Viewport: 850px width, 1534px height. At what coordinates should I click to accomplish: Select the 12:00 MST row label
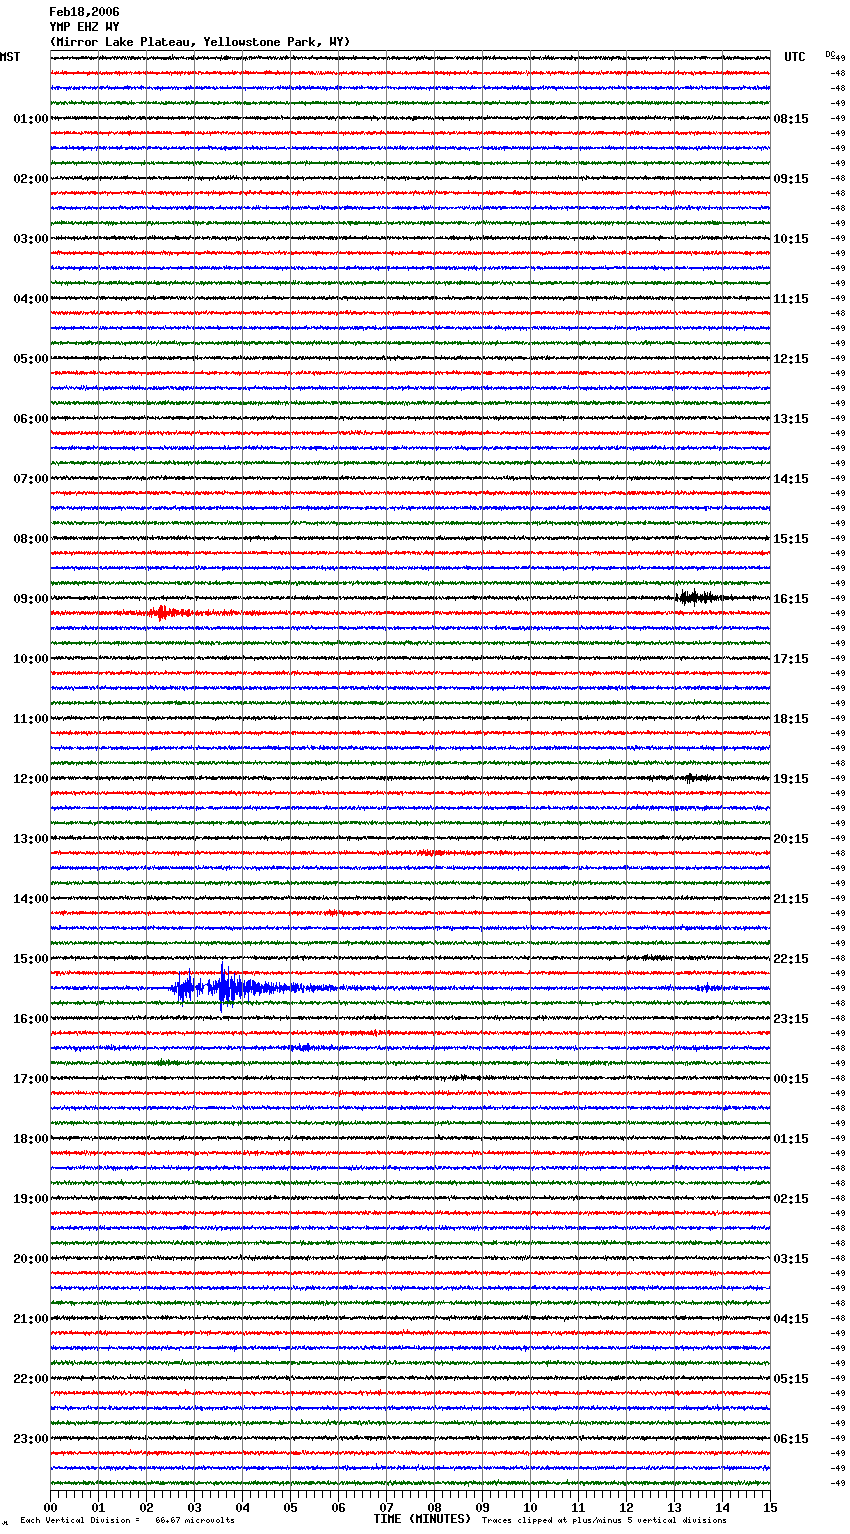30,779
